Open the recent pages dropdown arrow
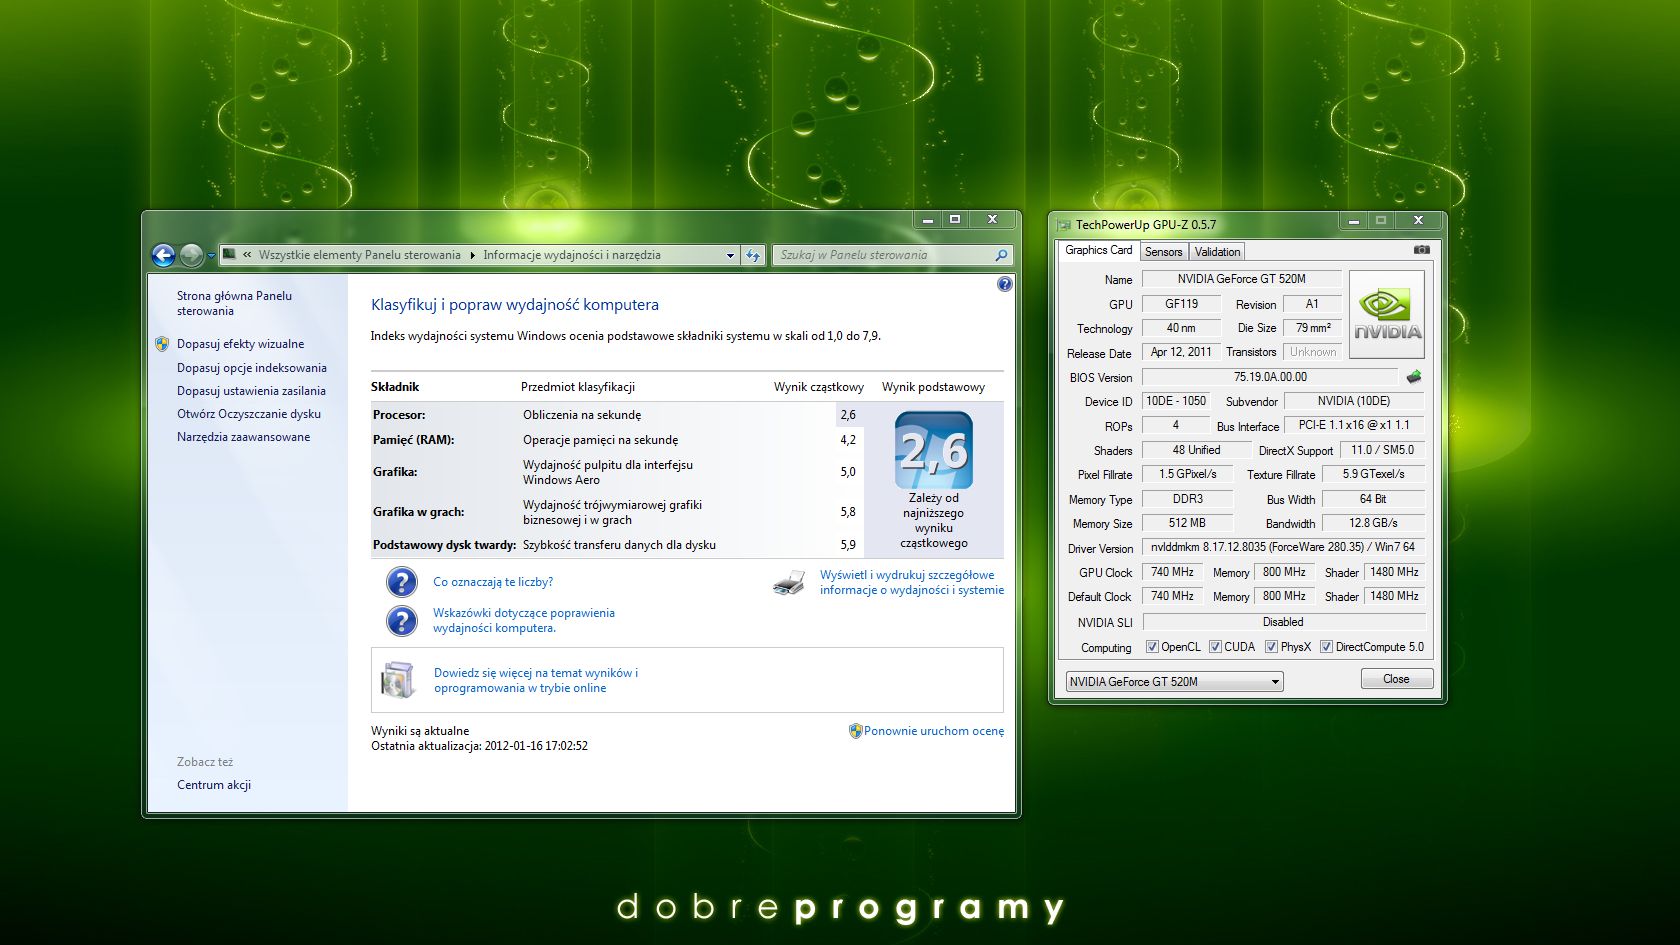This screenshot has height=945, width=1680. [211, 256]
